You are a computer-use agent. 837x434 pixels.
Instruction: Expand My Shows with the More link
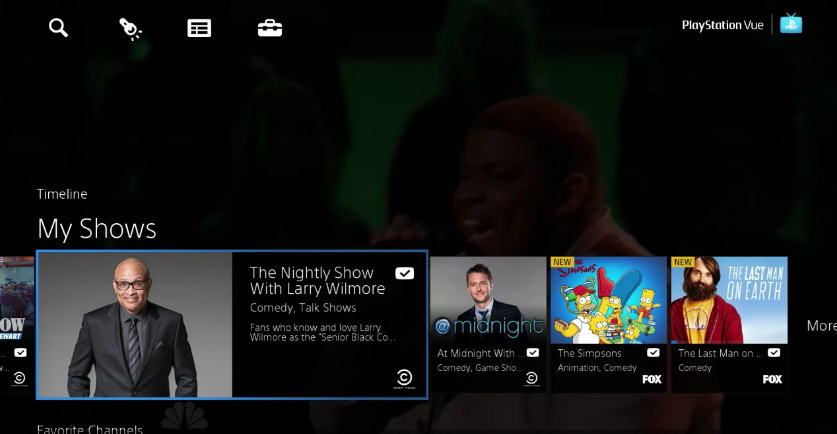821,326
